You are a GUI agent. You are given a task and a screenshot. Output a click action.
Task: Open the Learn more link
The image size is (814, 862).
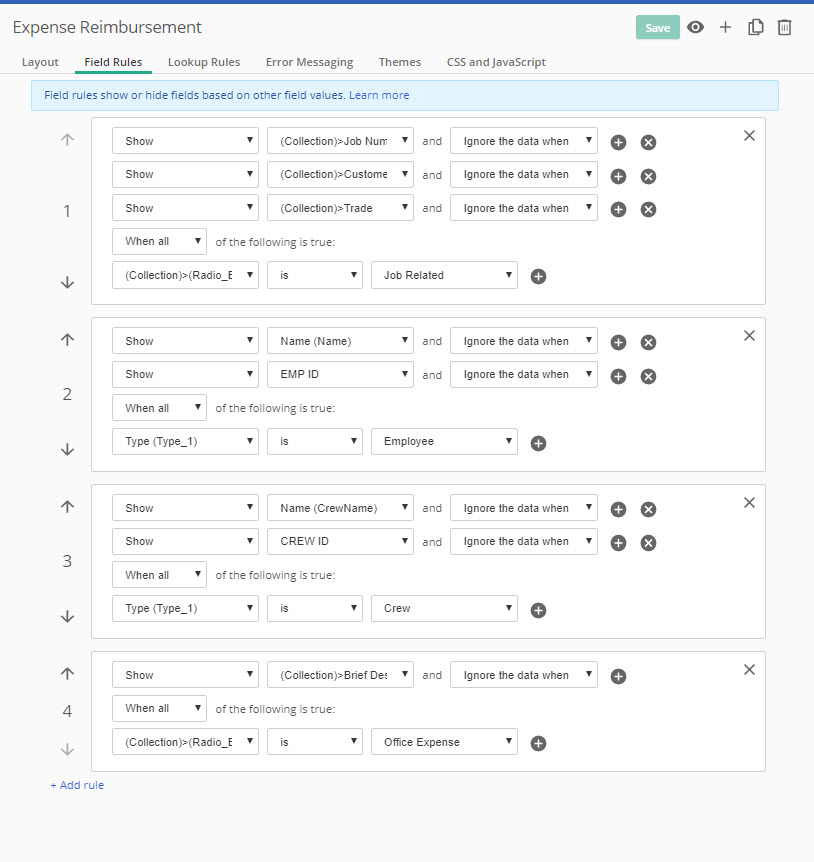379,95
